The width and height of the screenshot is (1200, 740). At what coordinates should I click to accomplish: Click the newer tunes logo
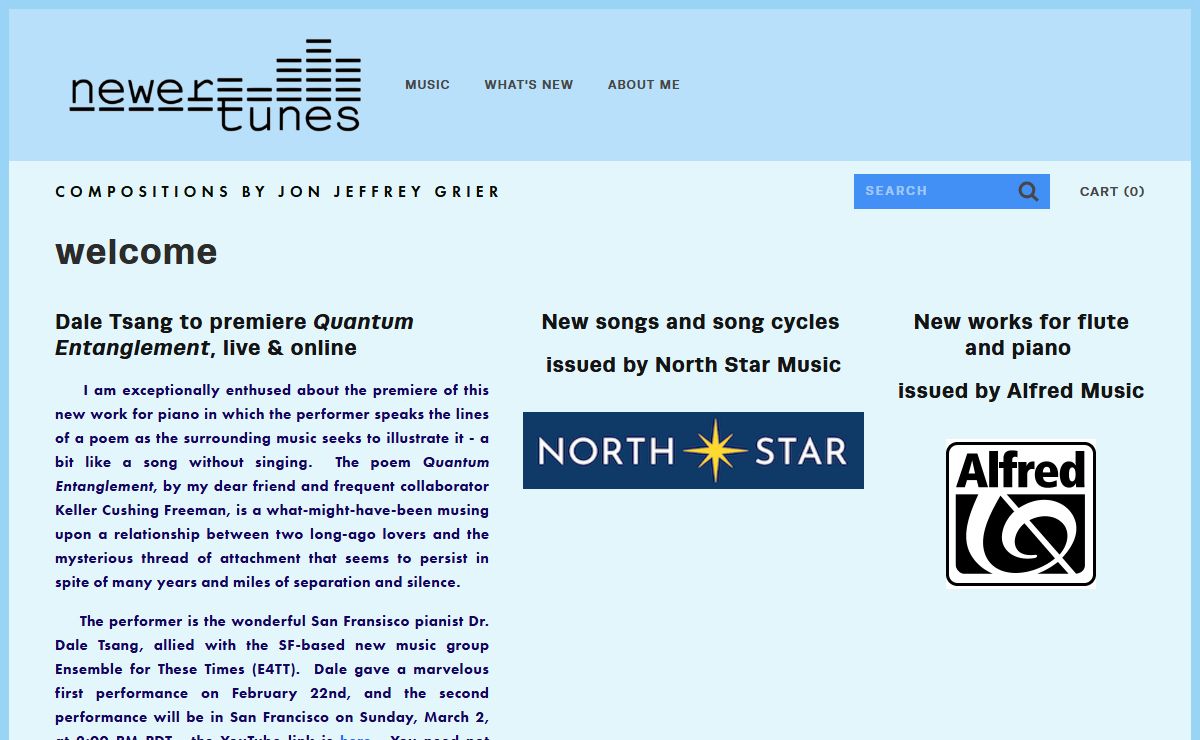click(x=215, y=86)
